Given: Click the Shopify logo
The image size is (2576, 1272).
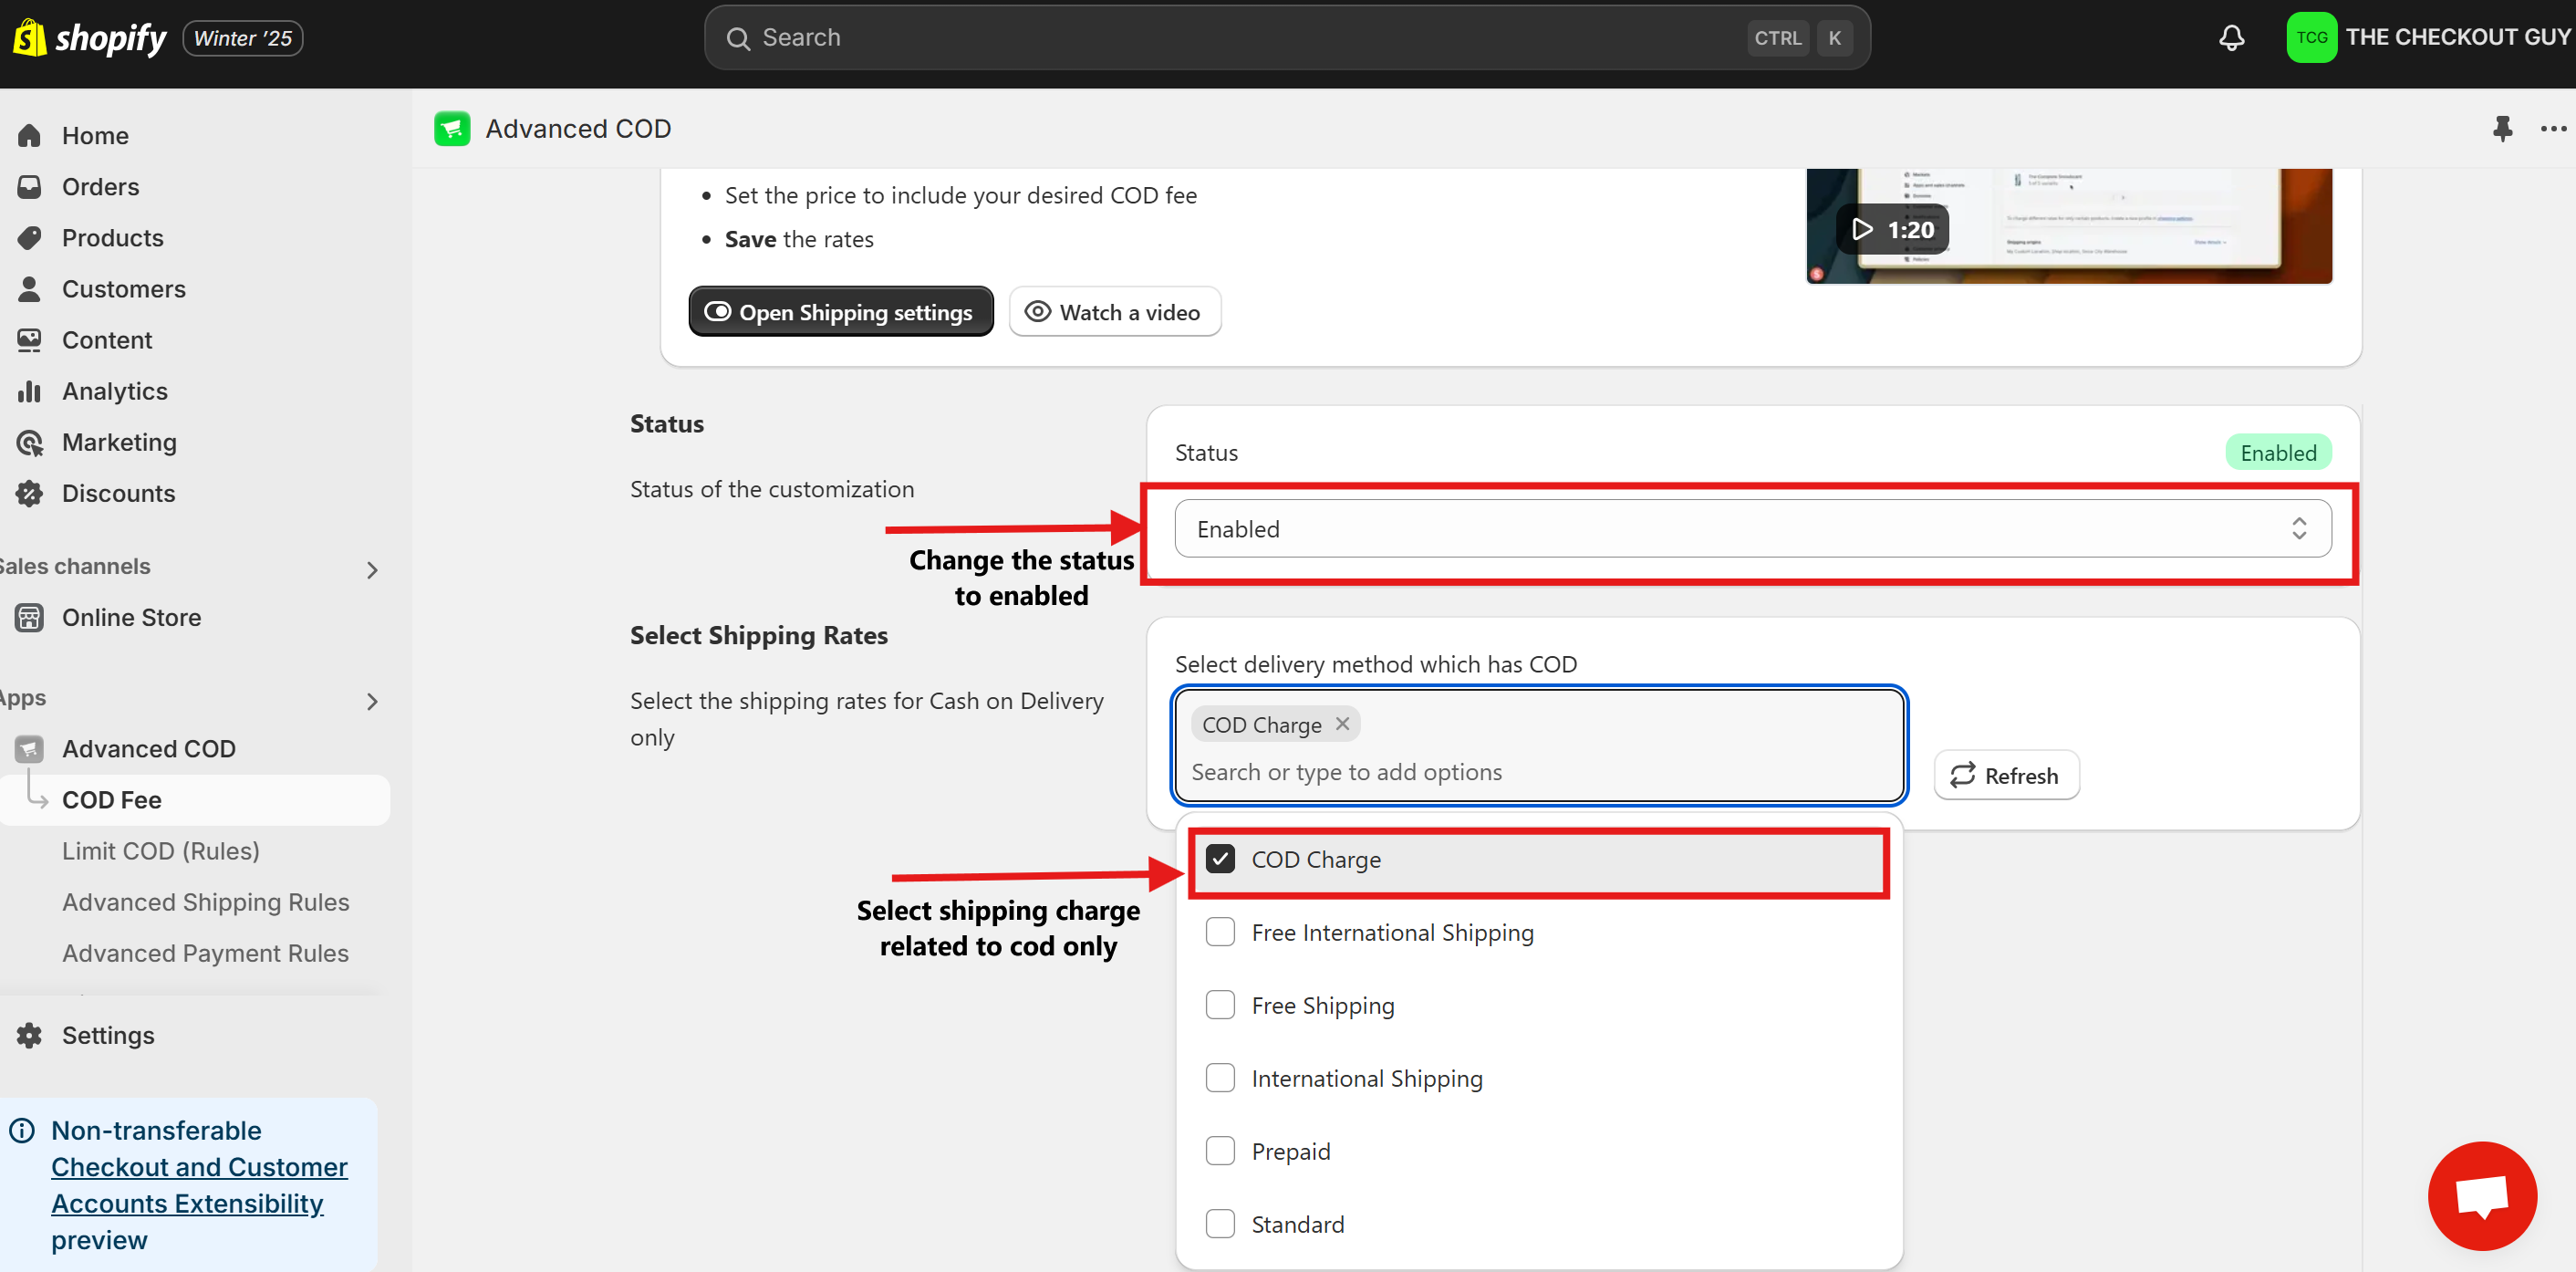Looking at the screenshot, I should coord(90,38).
